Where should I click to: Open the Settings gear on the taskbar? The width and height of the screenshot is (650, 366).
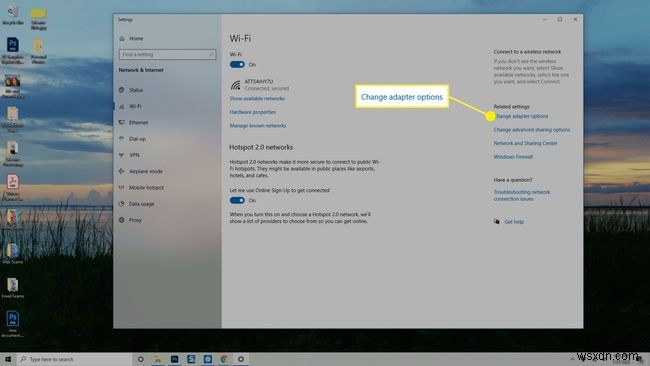(x=241, y=359)
